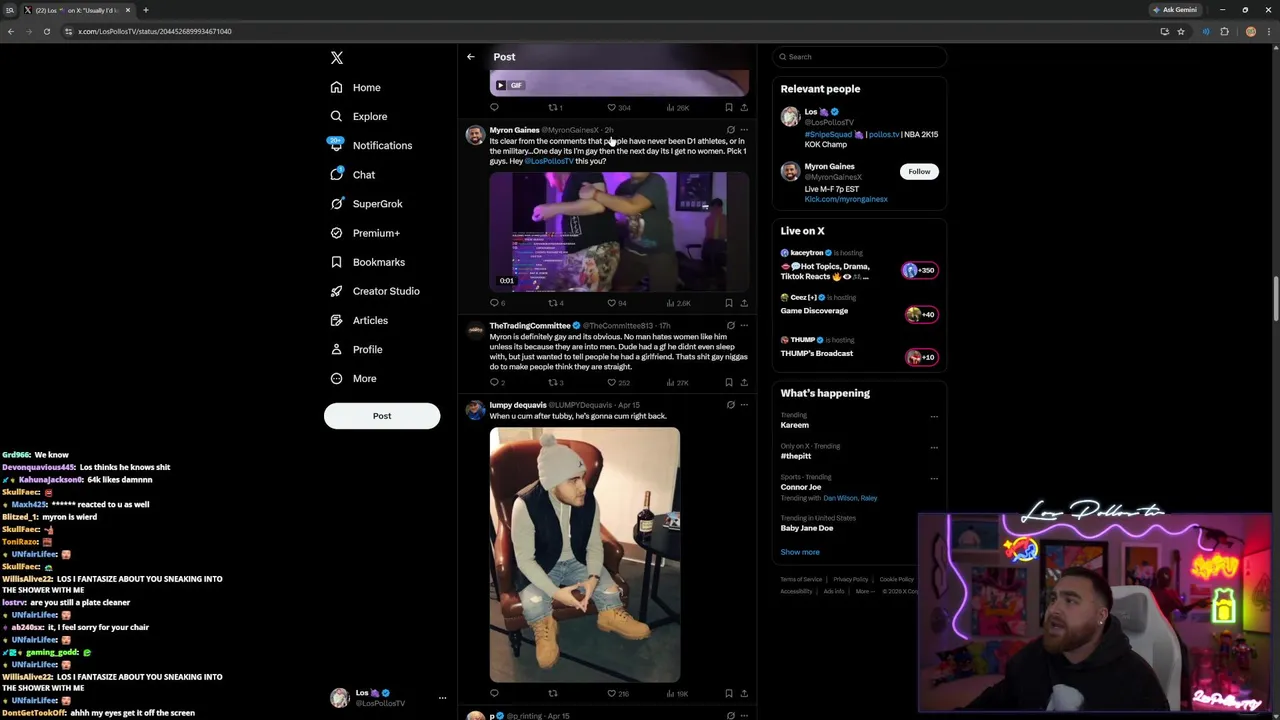Viewport: 1280px width, 720px height.
Task: Open a new Chrome tab
Action: pyautogui.click(x=146, y=10)
